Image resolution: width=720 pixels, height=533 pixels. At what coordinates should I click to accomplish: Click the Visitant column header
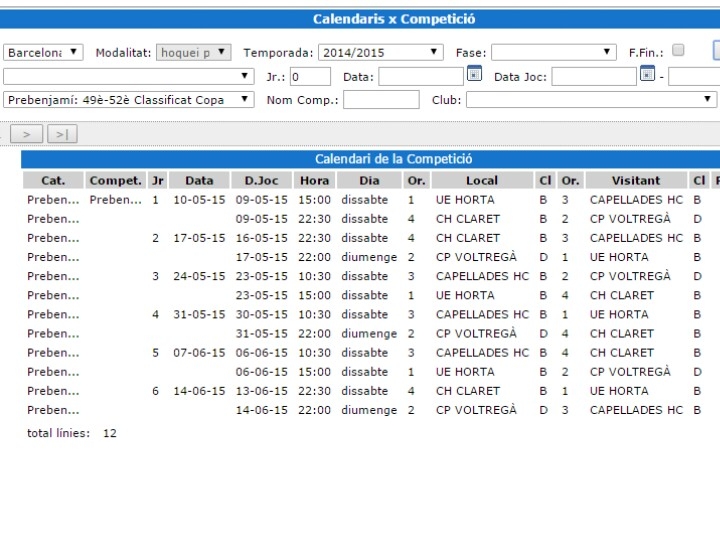(636, 181)
